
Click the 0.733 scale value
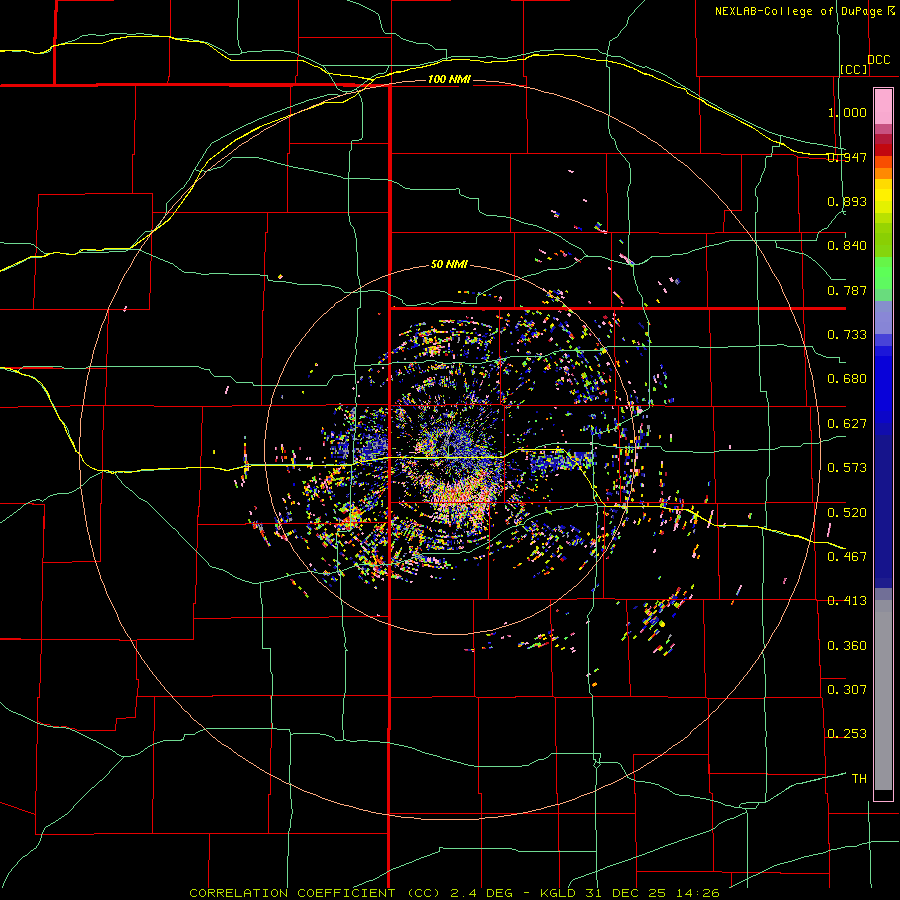click(847, 335)
